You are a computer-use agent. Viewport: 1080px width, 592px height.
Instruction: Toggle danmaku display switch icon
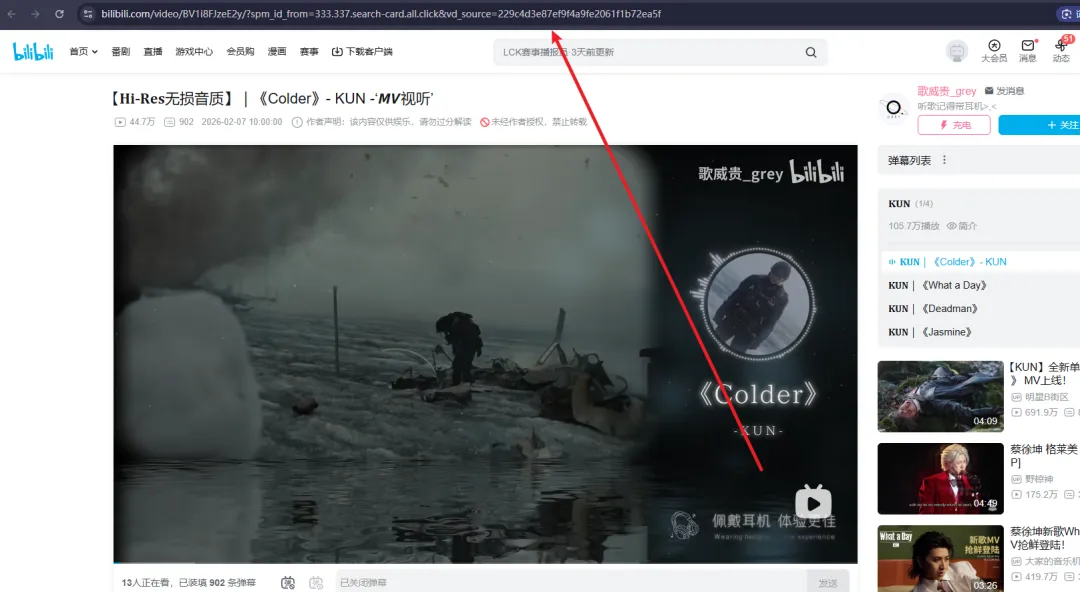tap(288, 583)
